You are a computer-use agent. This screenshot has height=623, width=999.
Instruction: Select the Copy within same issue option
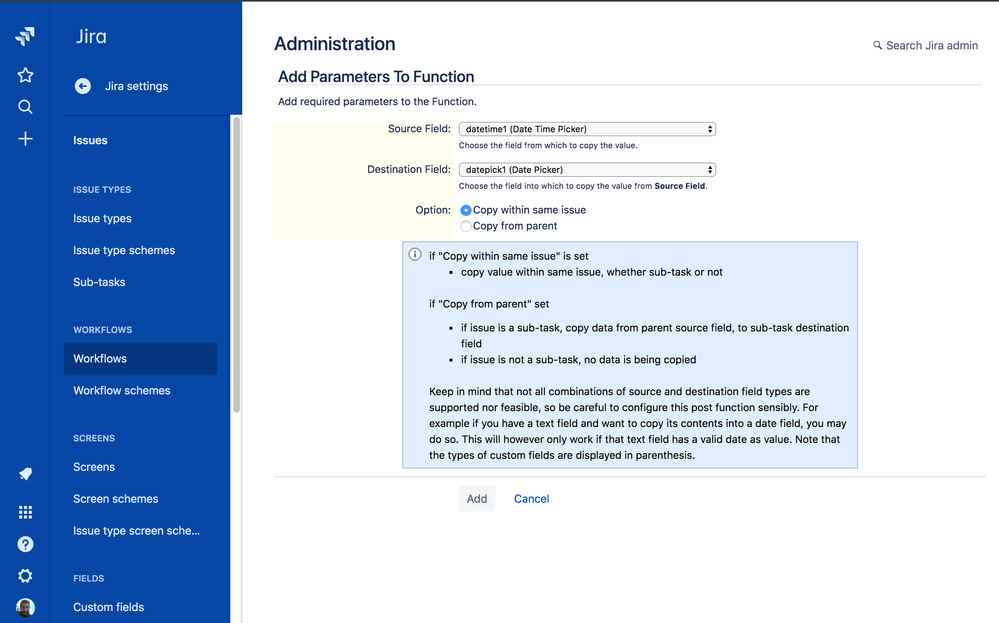(466, 210)
